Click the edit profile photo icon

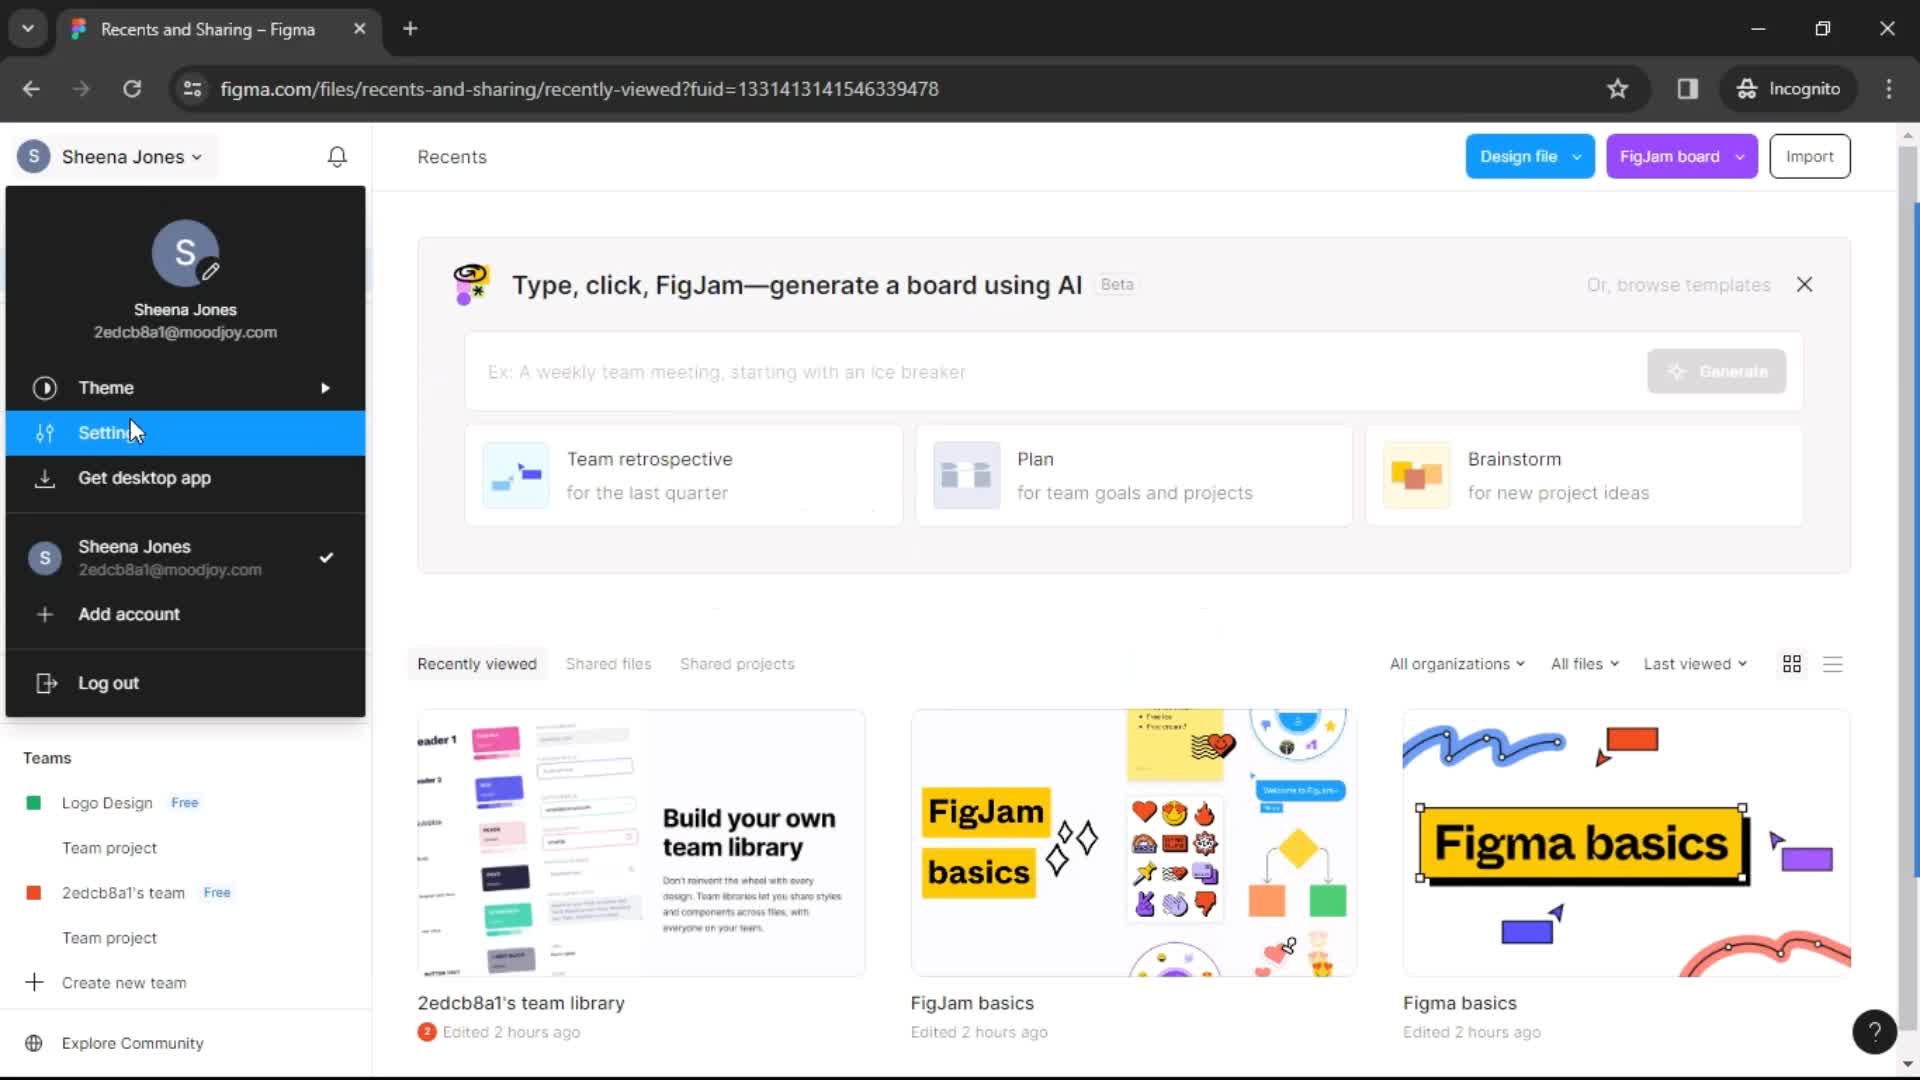pos(211,273)
